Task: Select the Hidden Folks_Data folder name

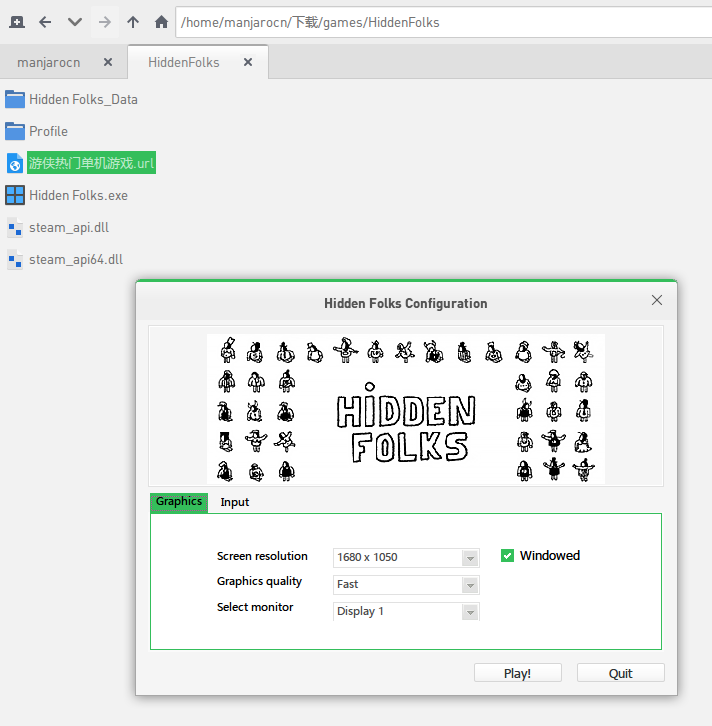Action: (83, 99)
